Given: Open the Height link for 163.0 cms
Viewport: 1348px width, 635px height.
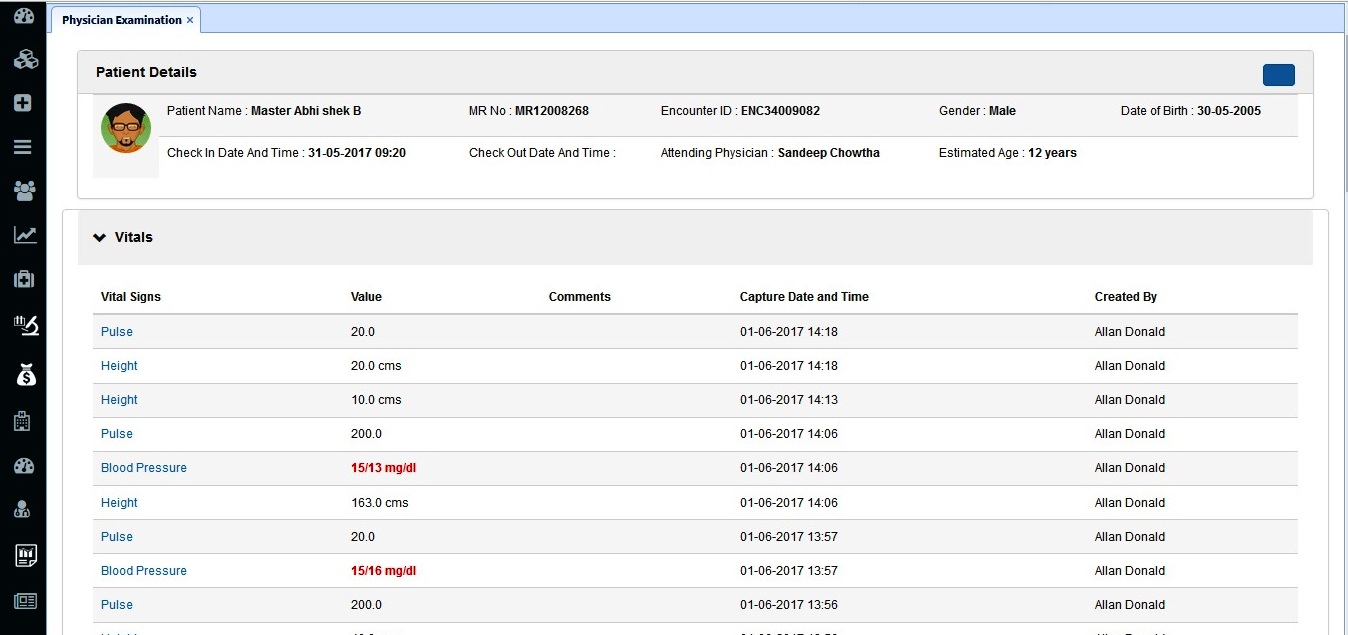Looking at the screenshot, I should point(119,503).
